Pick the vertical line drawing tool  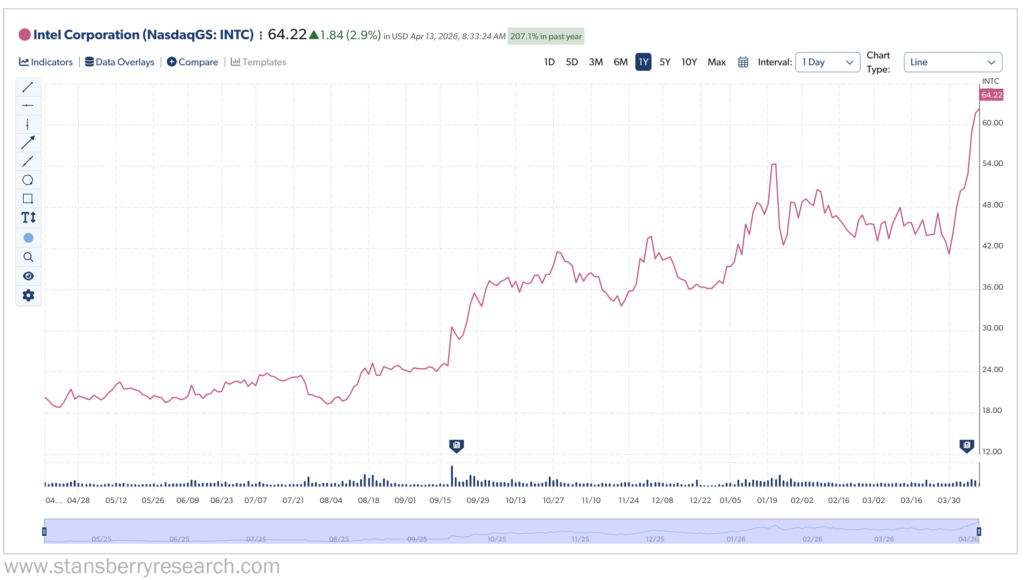(27, 125)
